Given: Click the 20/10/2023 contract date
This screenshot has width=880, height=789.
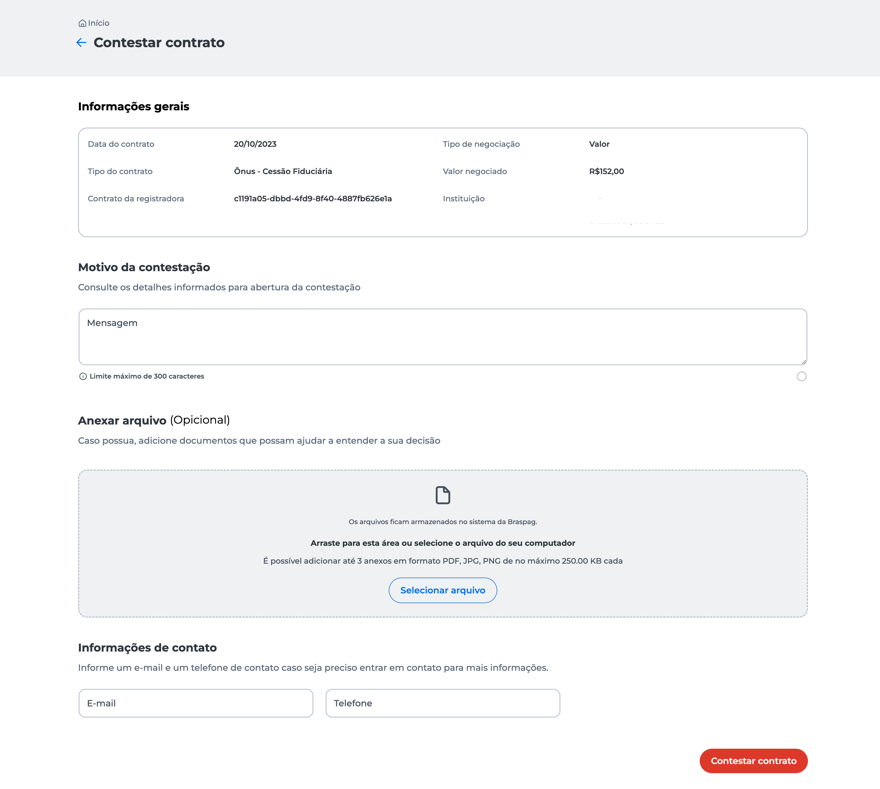Looking at the screenshot, I should click(255, 144).
